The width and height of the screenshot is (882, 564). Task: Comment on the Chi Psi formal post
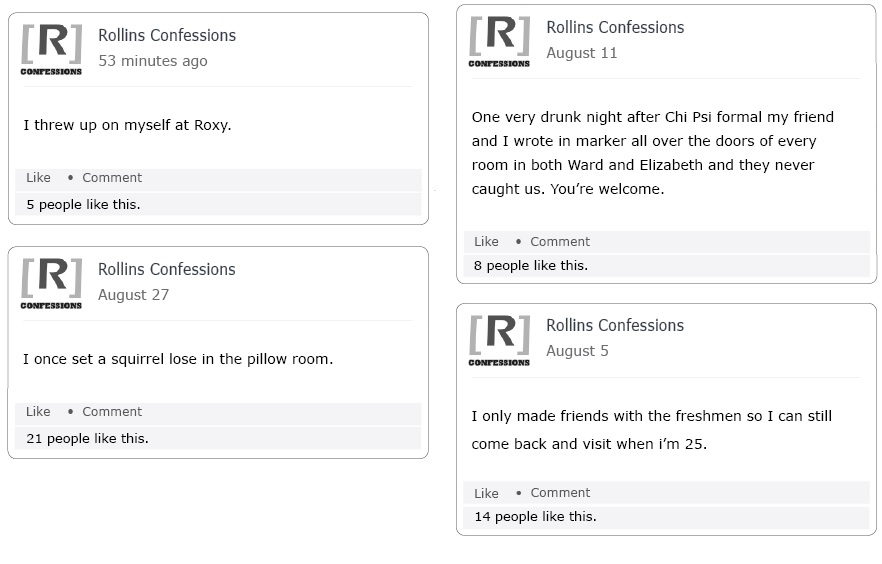(560, 242)
